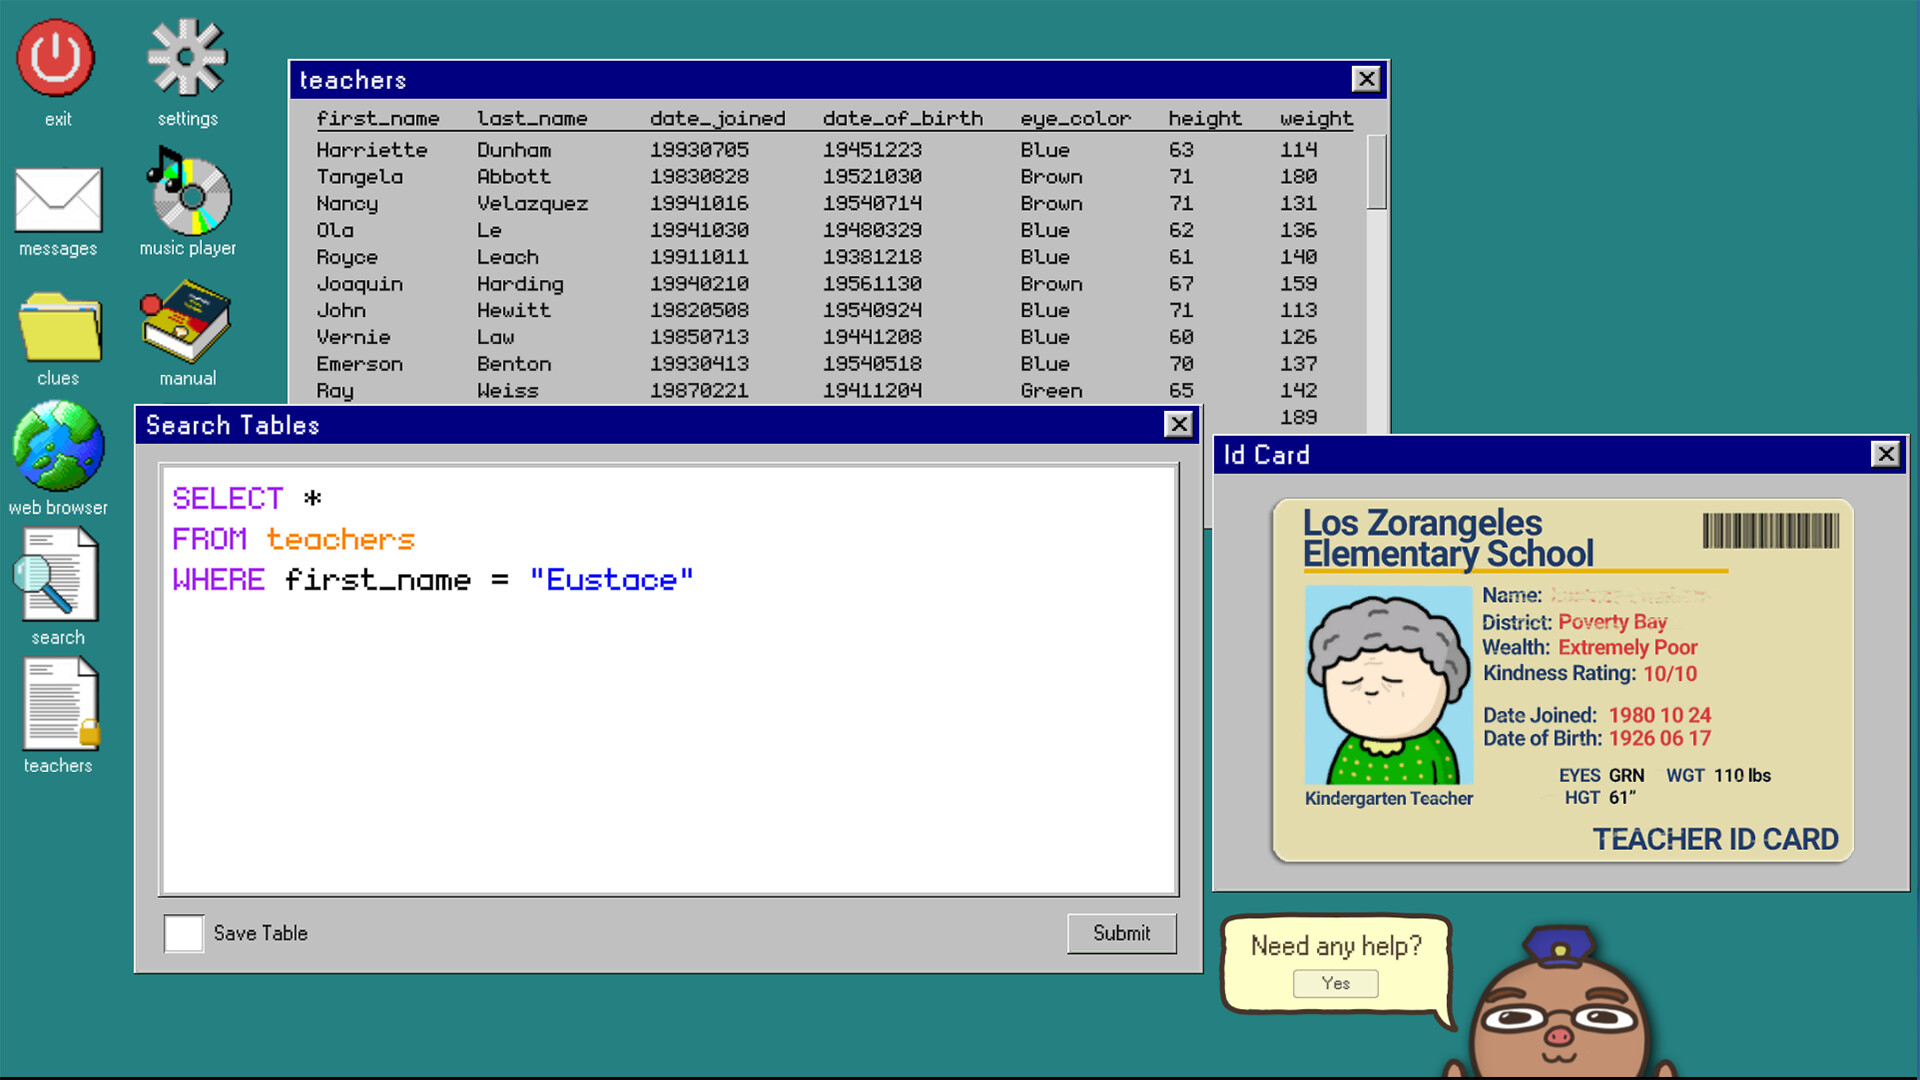Close the Id Card window
This screenshot has height=1080, width=1920.
point(1887,454)
